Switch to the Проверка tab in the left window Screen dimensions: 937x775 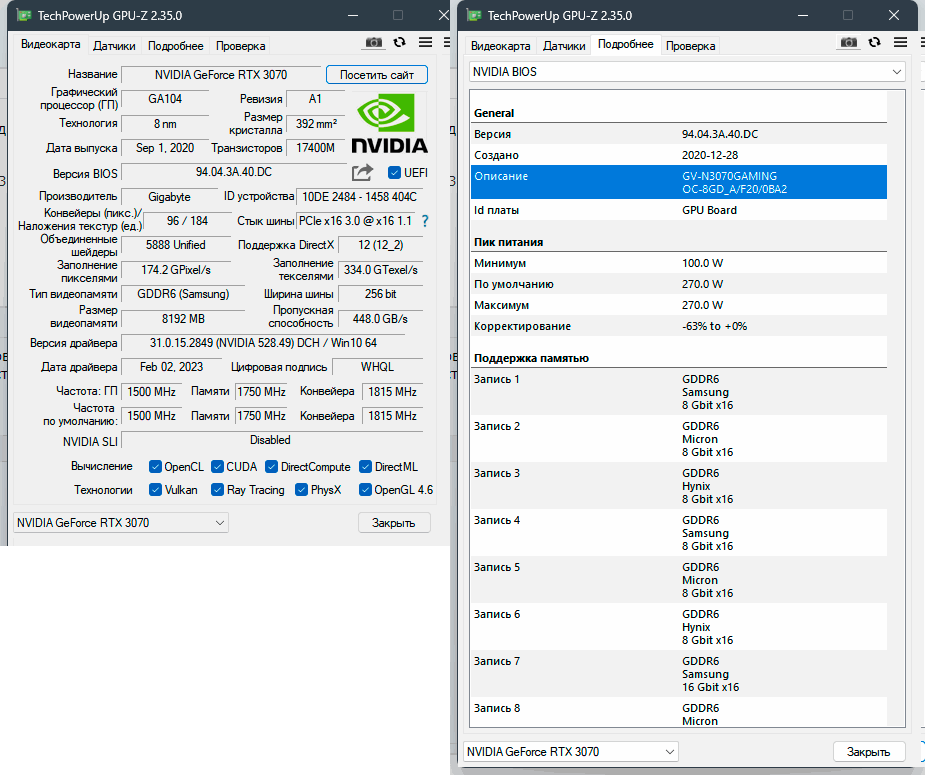[240, 46]
